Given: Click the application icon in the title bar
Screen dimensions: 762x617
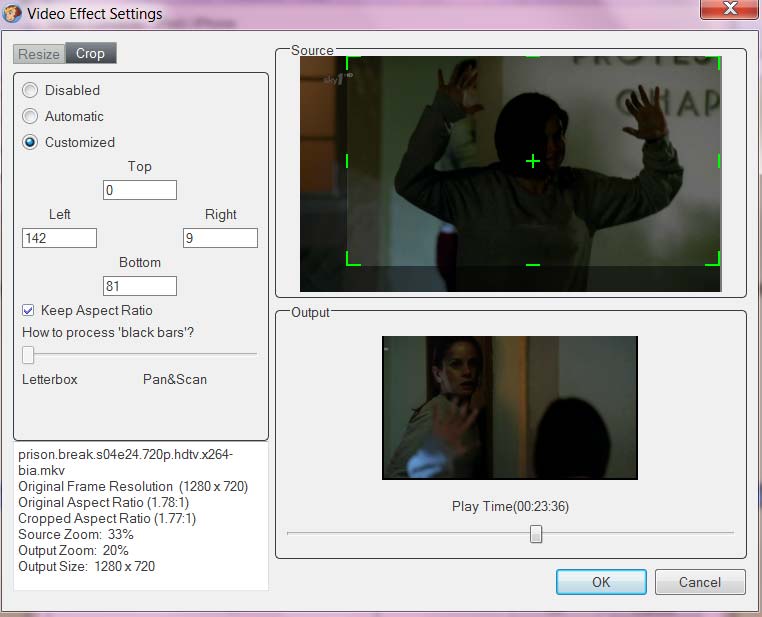Looking at the screenshot, I should click(11, 13).
